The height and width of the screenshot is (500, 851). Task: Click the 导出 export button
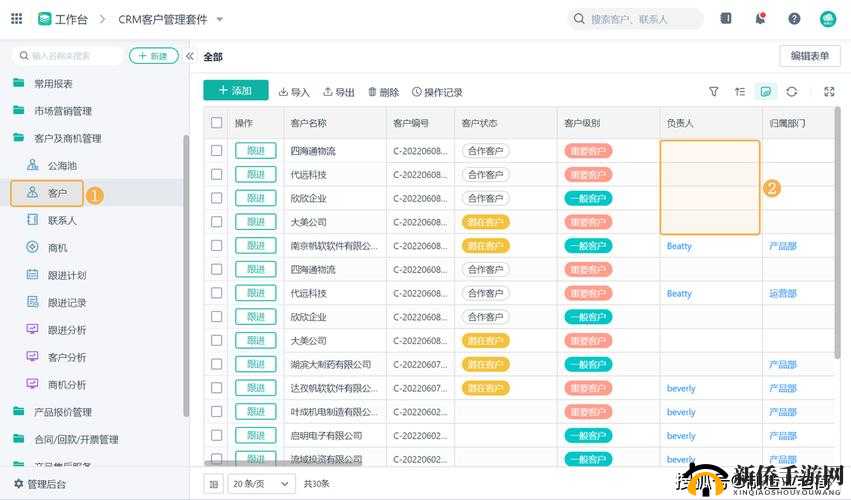point(339,92)
